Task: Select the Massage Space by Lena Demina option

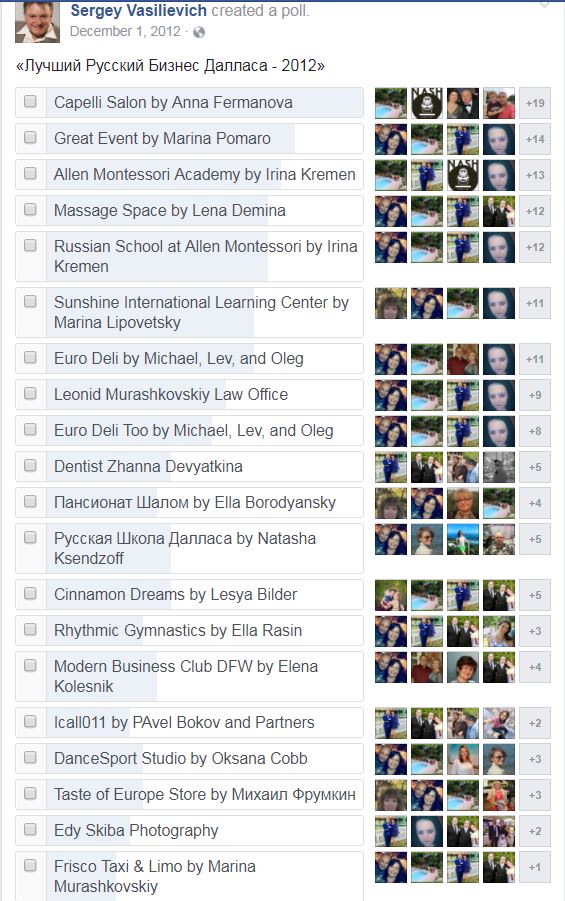Action: point(189,210)
